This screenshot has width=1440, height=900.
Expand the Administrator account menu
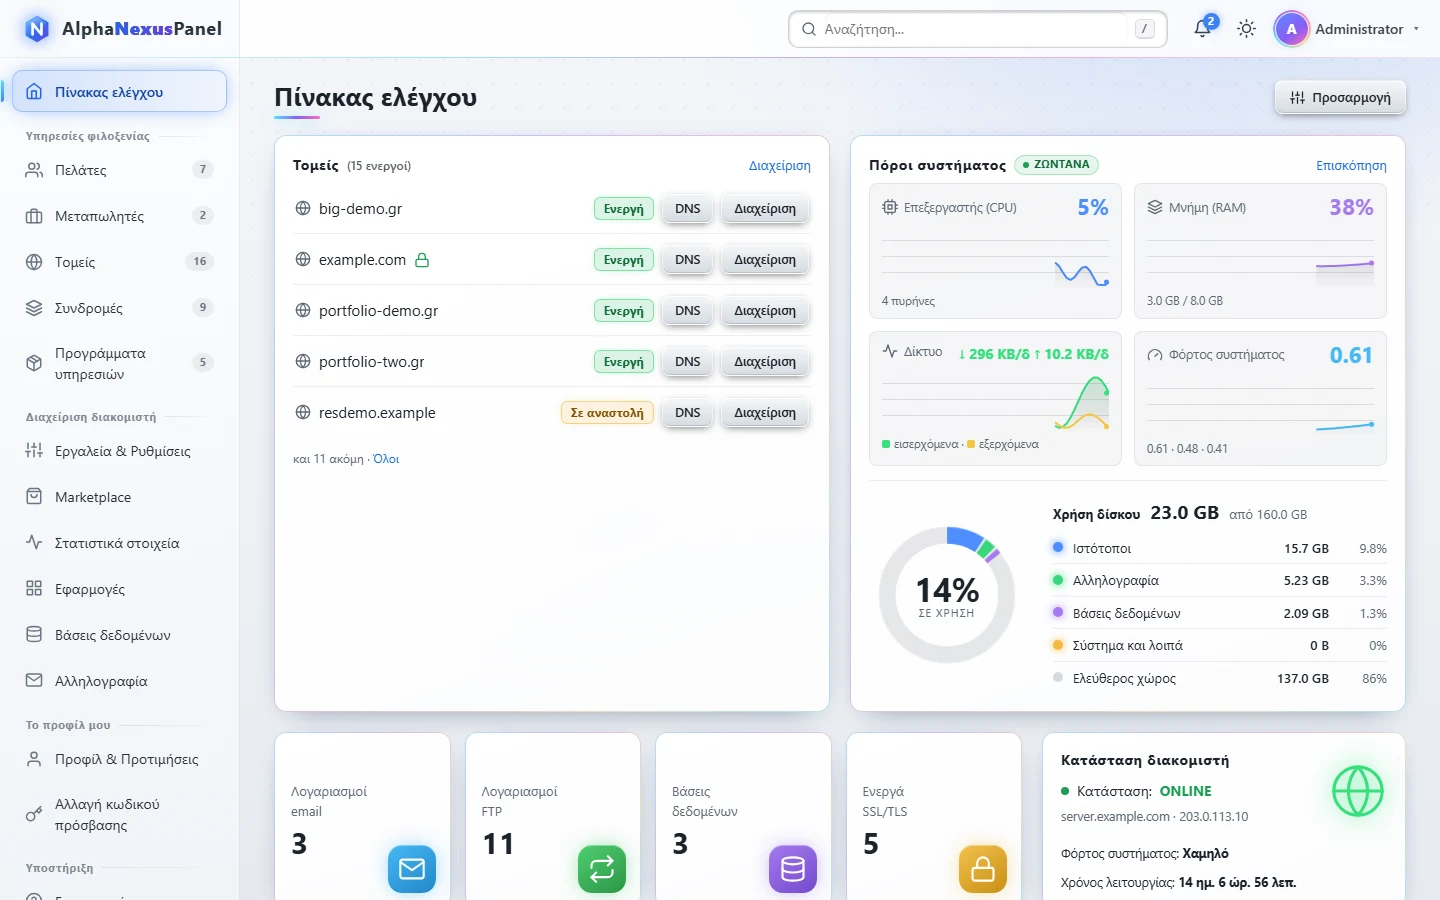click(x=1348, y=29)
